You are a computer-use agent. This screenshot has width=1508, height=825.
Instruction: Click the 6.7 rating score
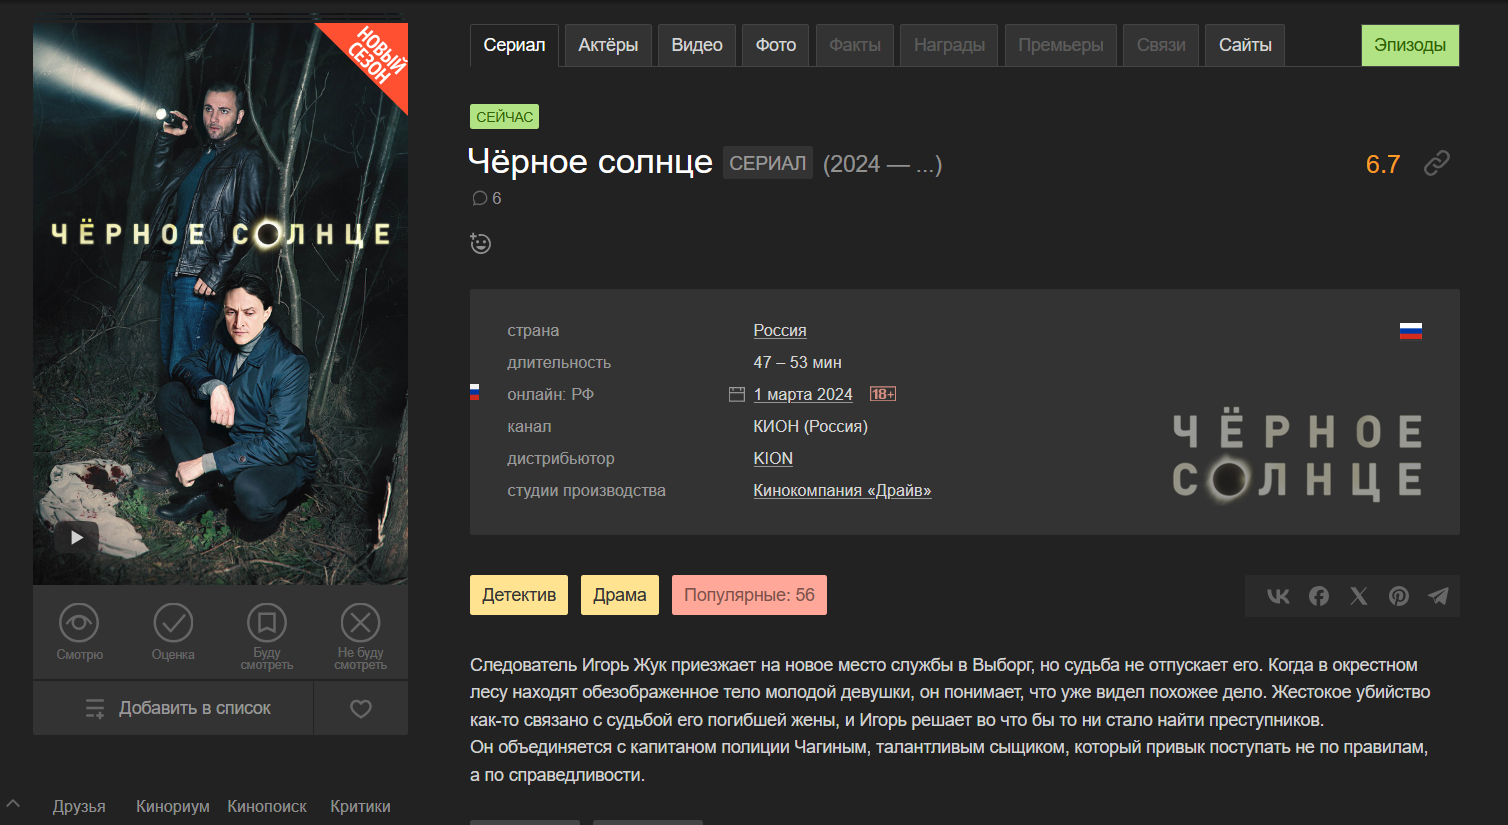(x=1383, y=164)
